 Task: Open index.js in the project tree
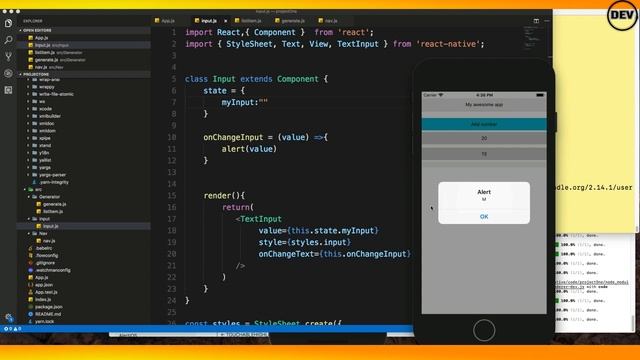point(84,300)
